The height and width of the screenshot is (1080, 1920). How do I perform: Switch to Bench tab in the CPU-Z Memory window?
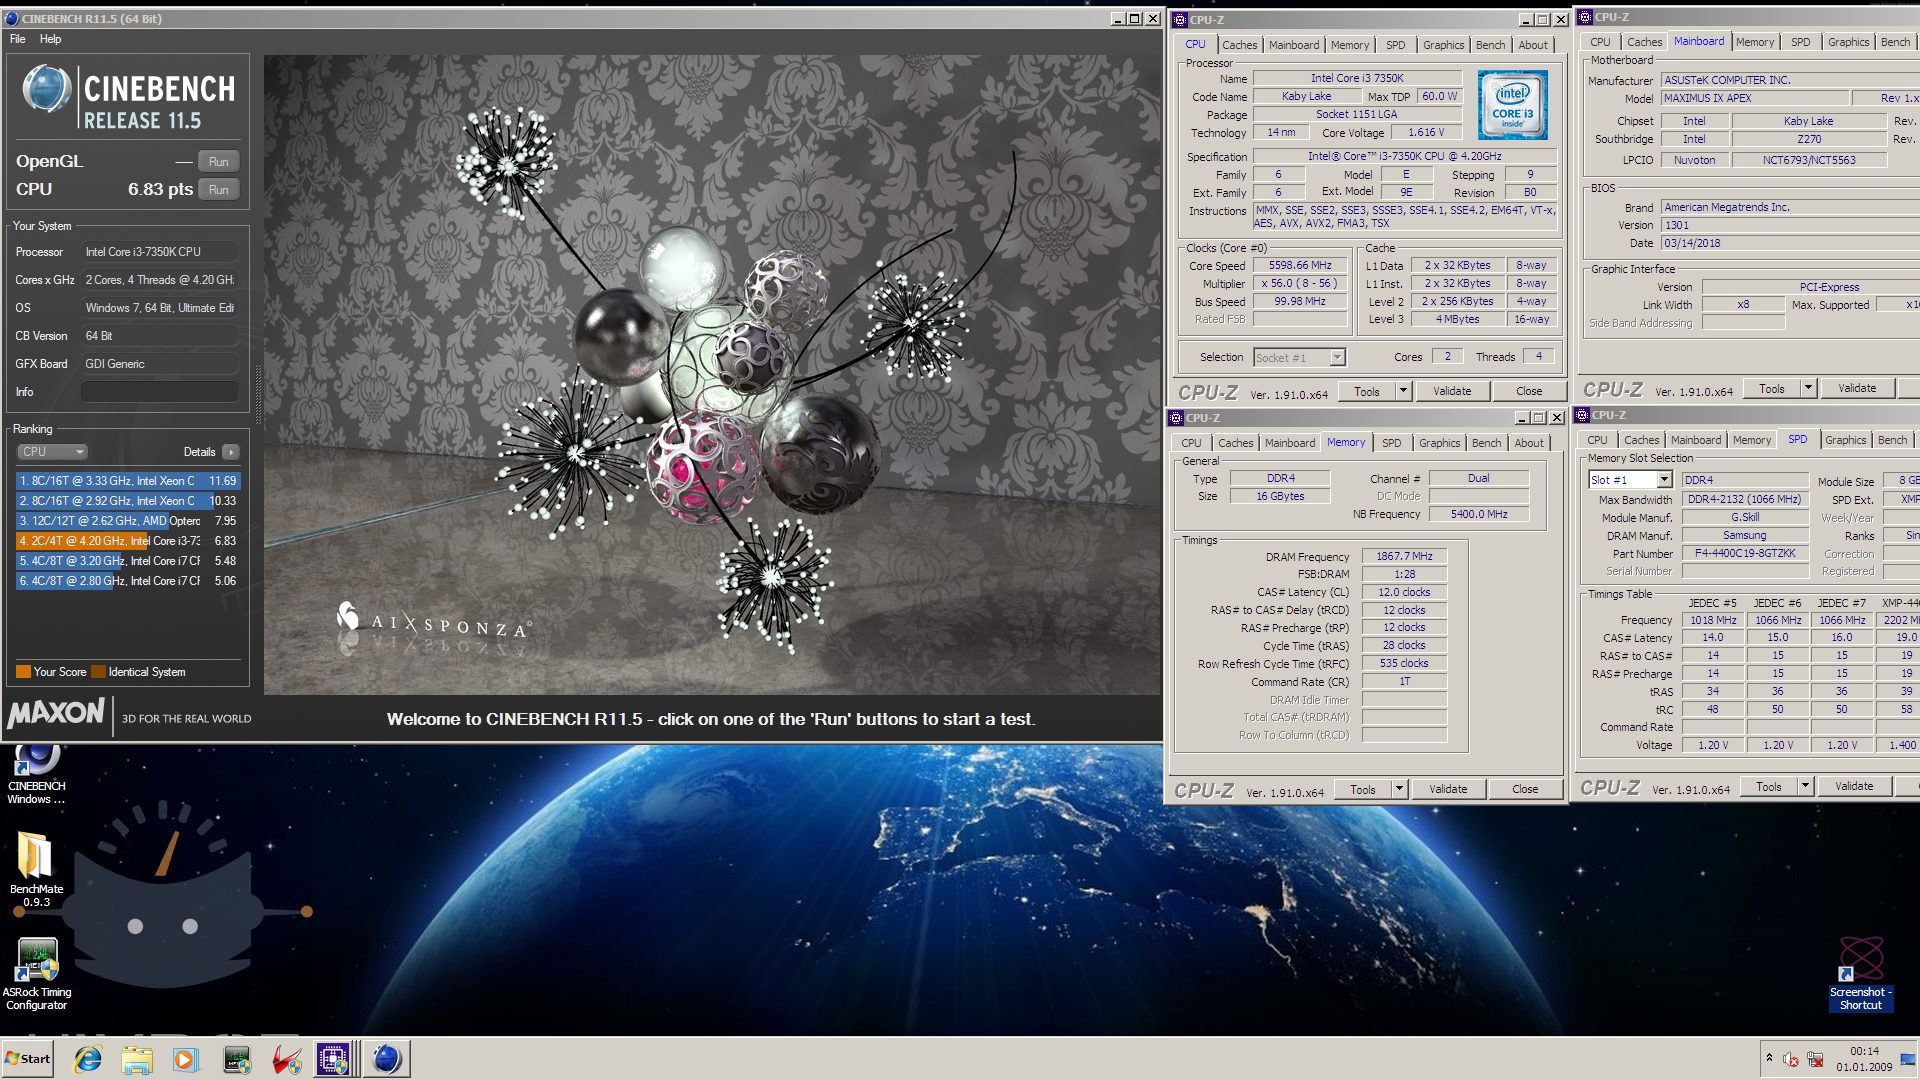pos(1486,443)
